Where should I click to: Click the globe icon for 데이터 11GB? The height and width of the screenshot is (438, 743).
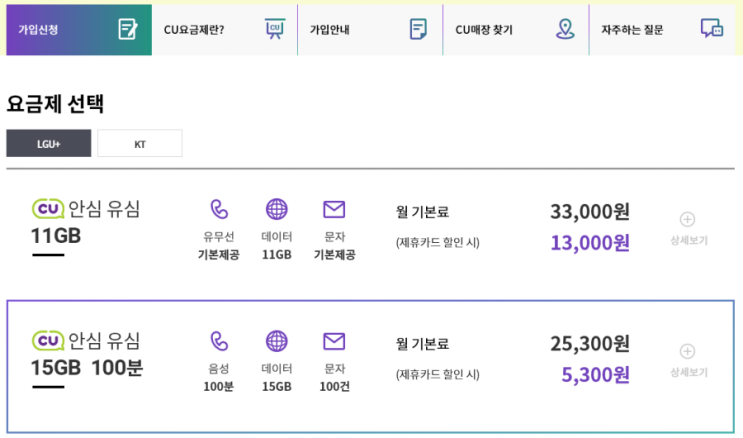click(277, 209)
